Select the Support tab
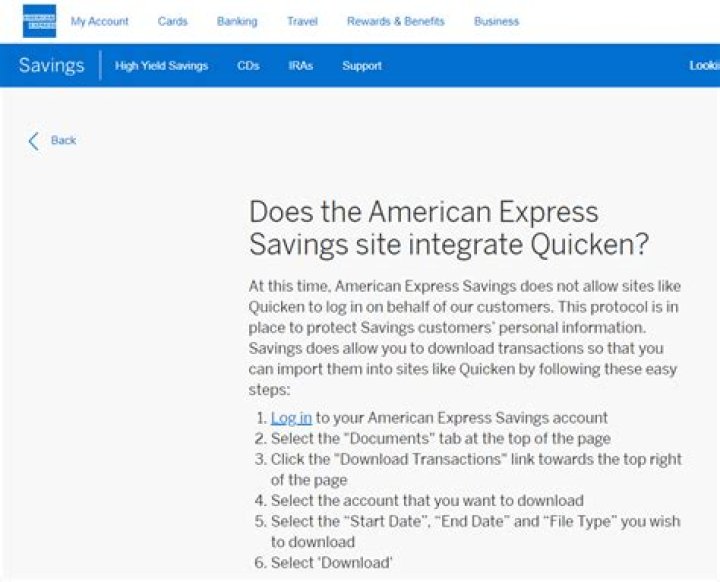 [362, 66]
